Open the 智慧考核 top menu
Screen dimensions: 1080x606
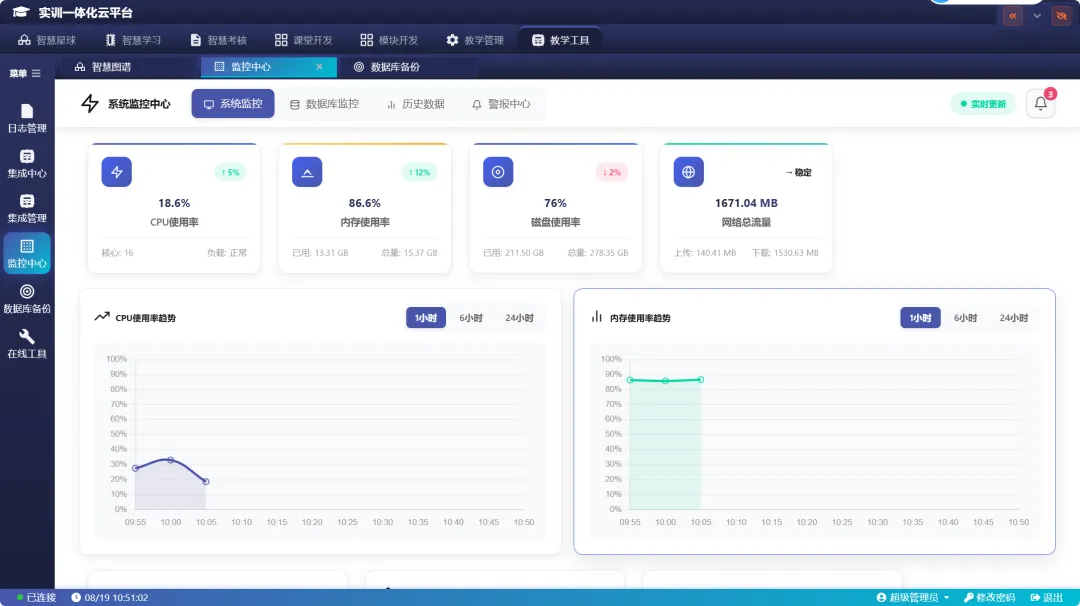[x=218, y=40]
